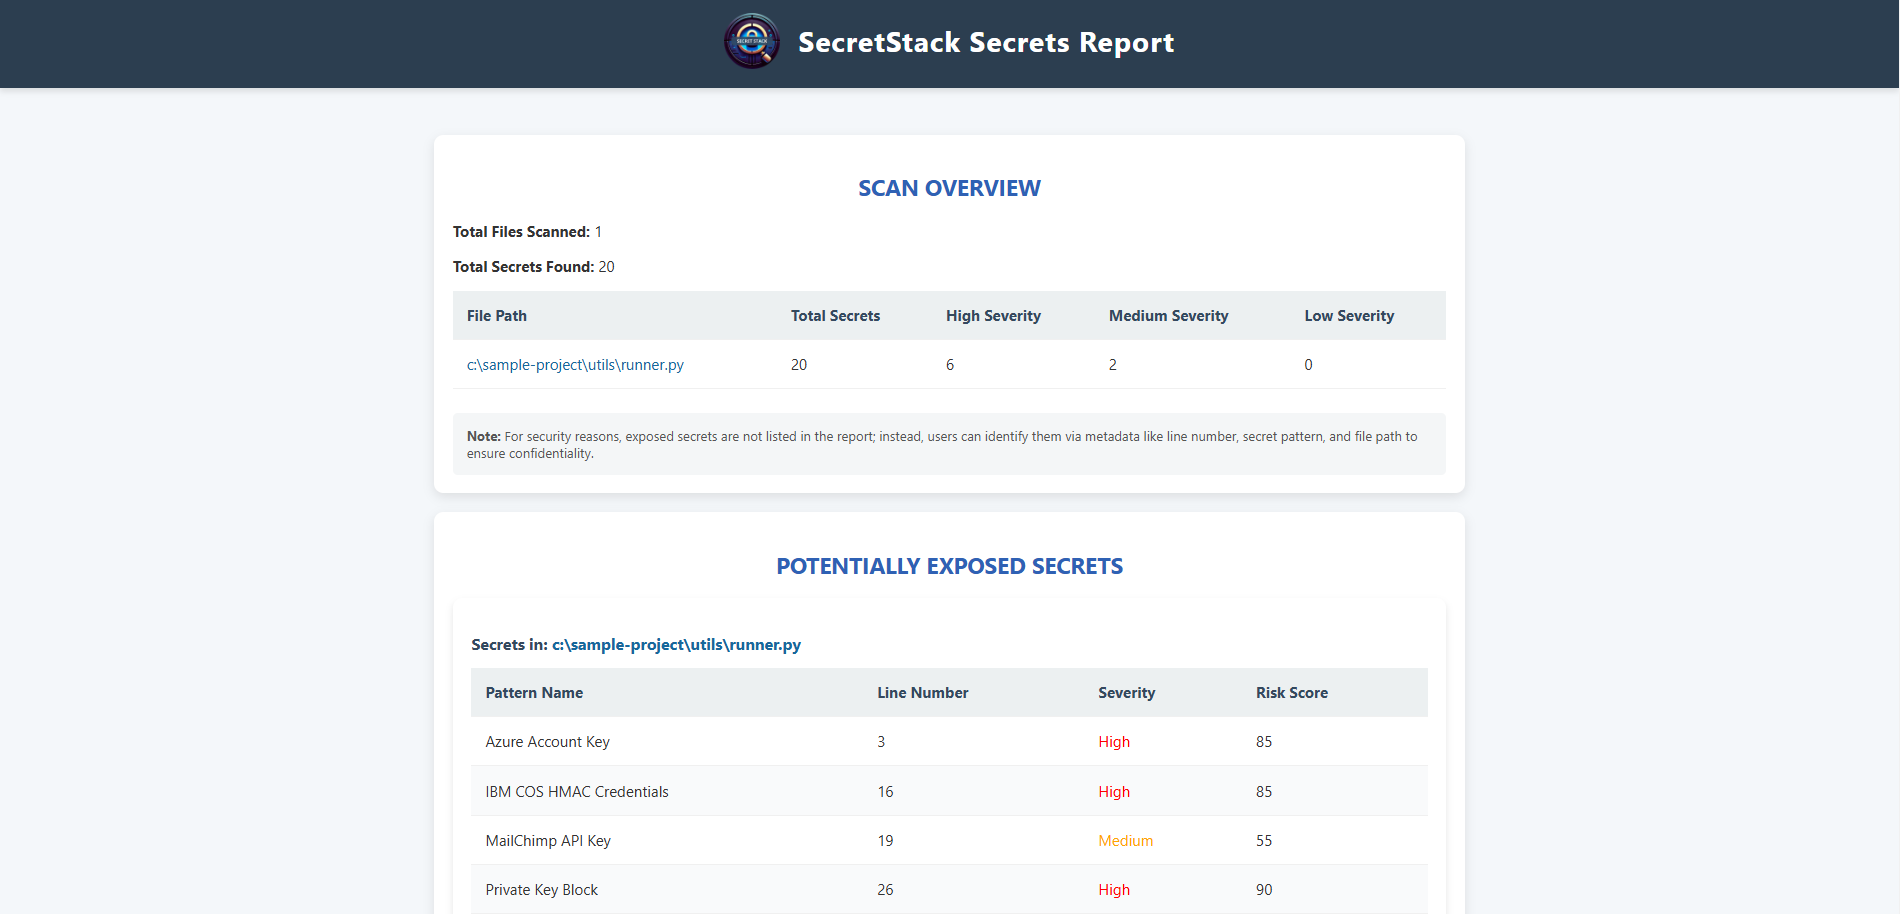Click line number 19 of MailChimp API Key

885,841
